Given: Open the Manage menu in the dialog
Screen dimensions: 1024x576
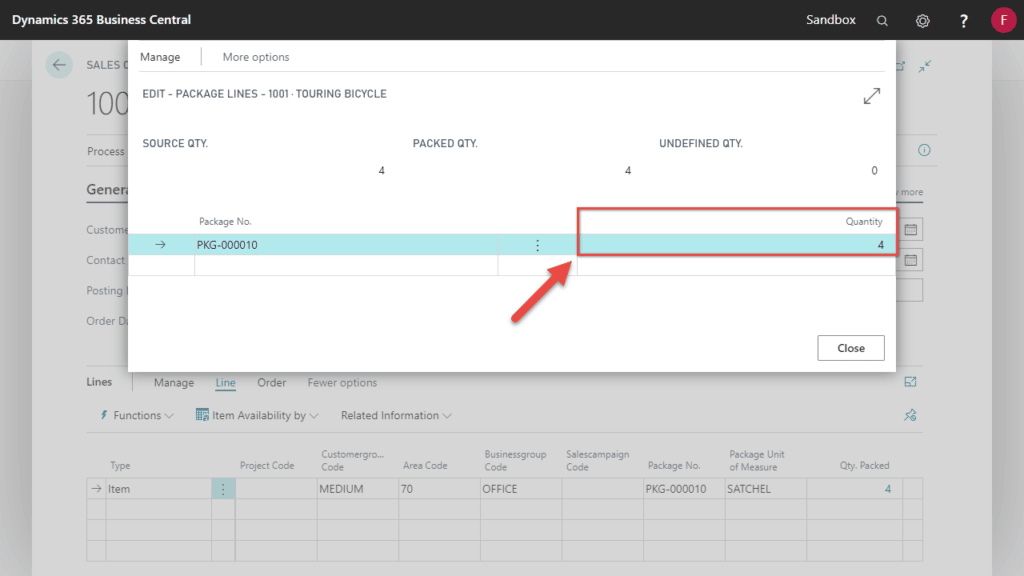Looking at the screenshot, I should coord(160,57).
